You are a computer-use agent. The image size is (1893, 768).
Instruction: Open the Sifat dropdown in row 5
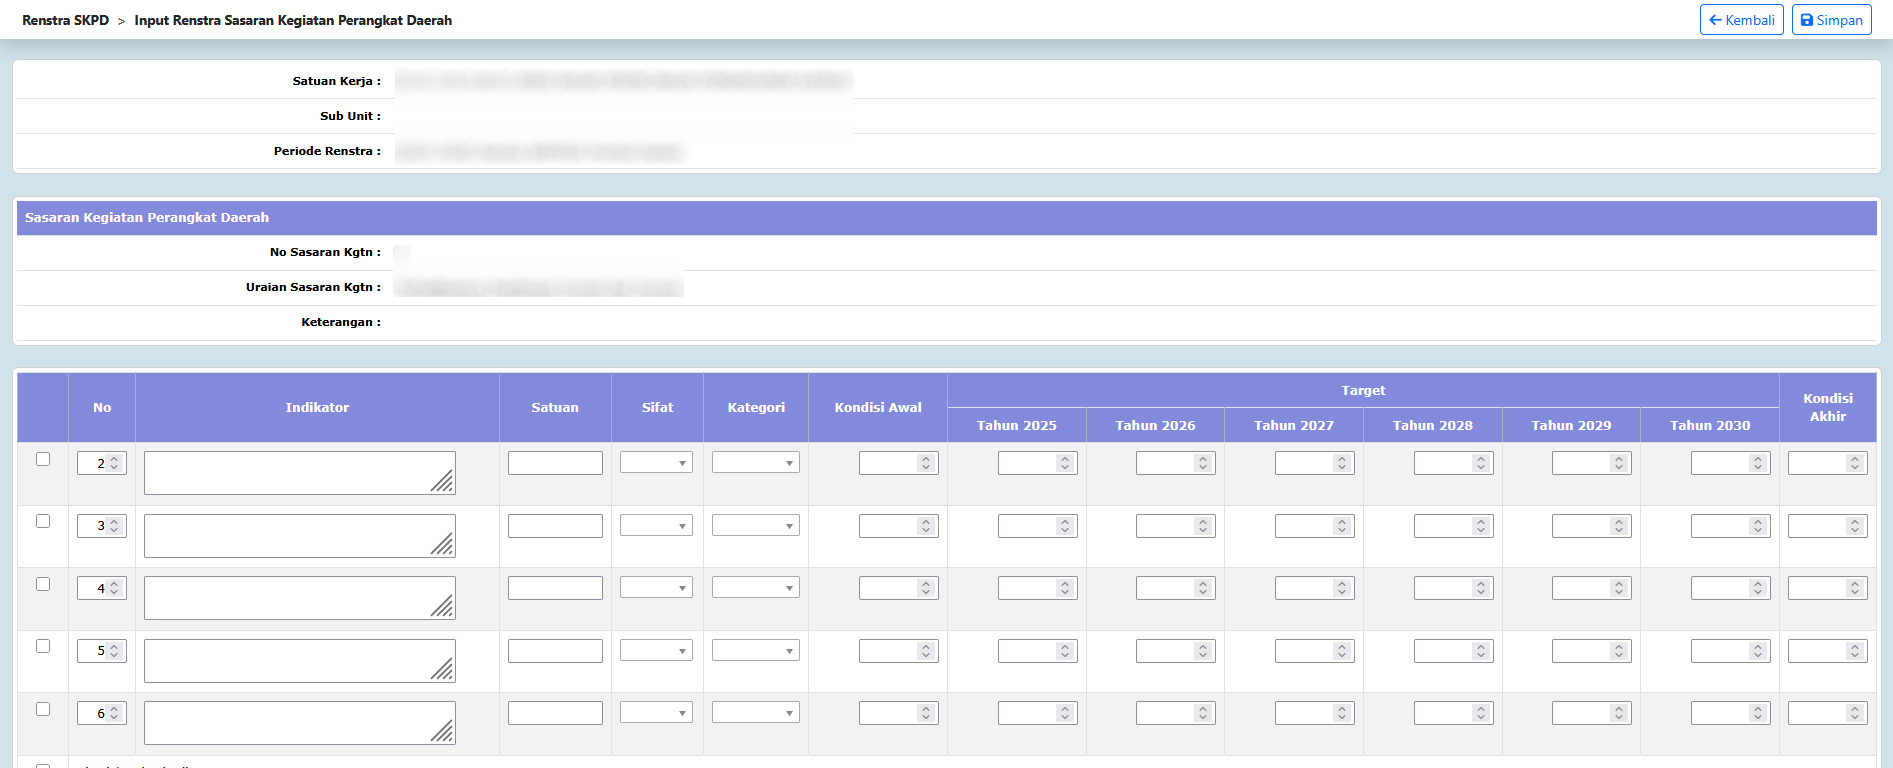click(x=656, y=650)
